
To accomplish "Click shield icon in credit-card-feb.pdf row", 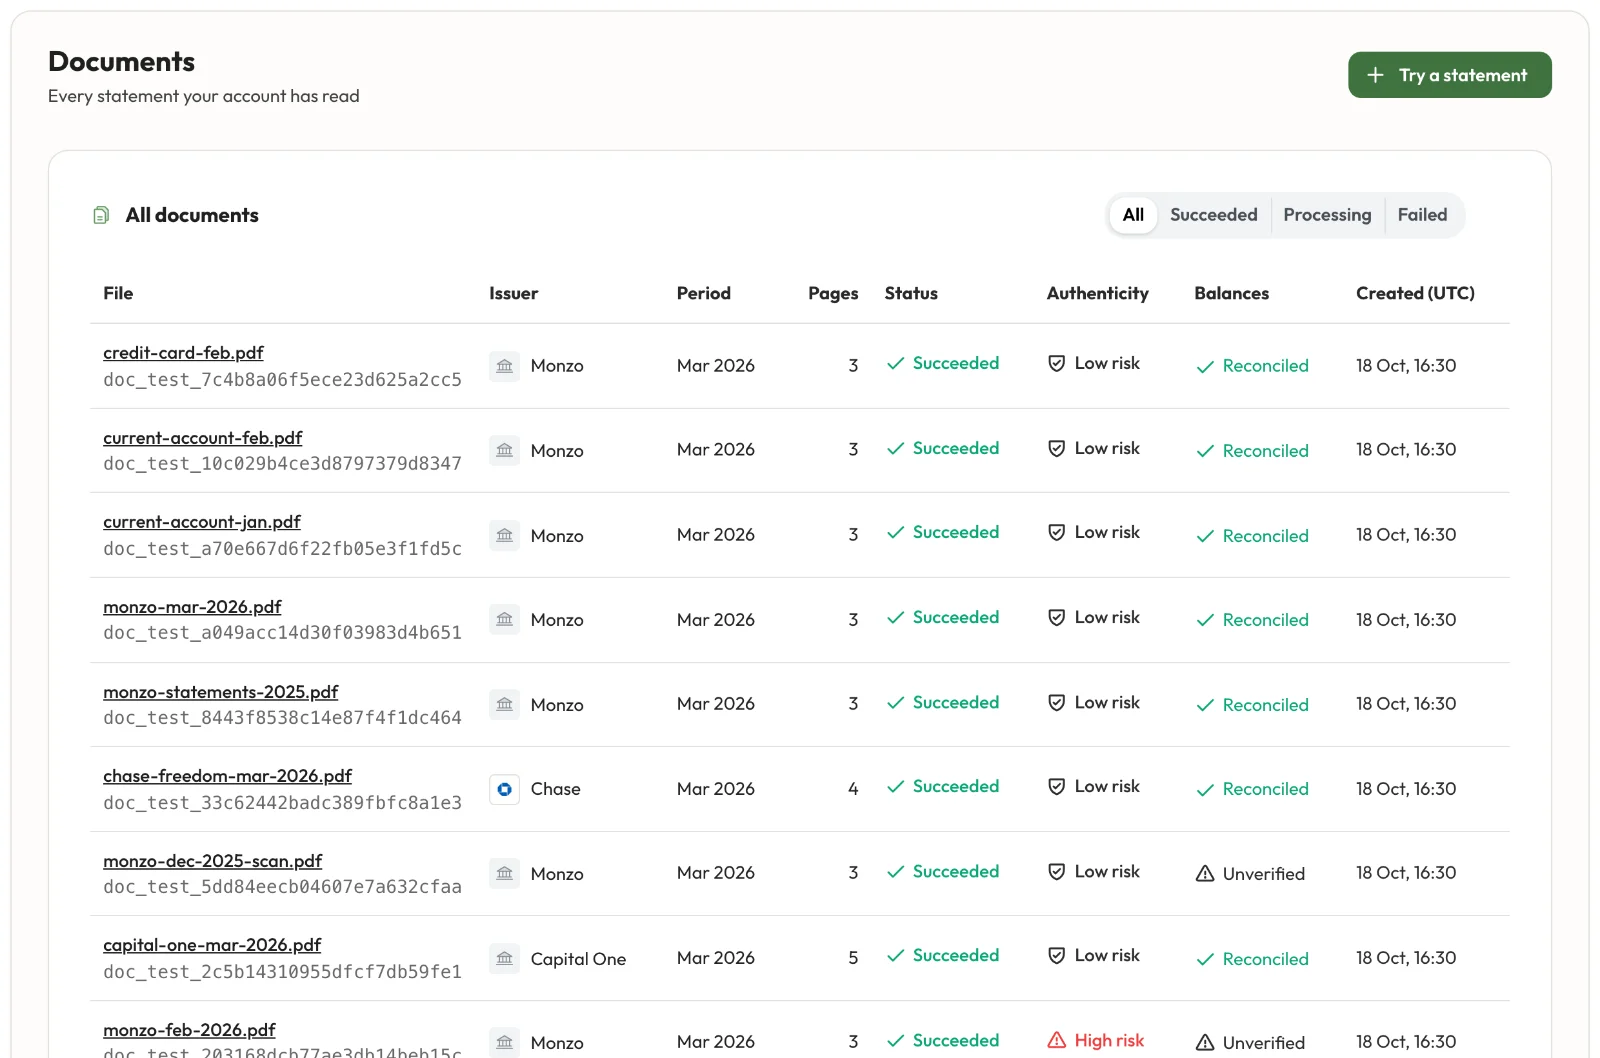I will coord(1056,363).
